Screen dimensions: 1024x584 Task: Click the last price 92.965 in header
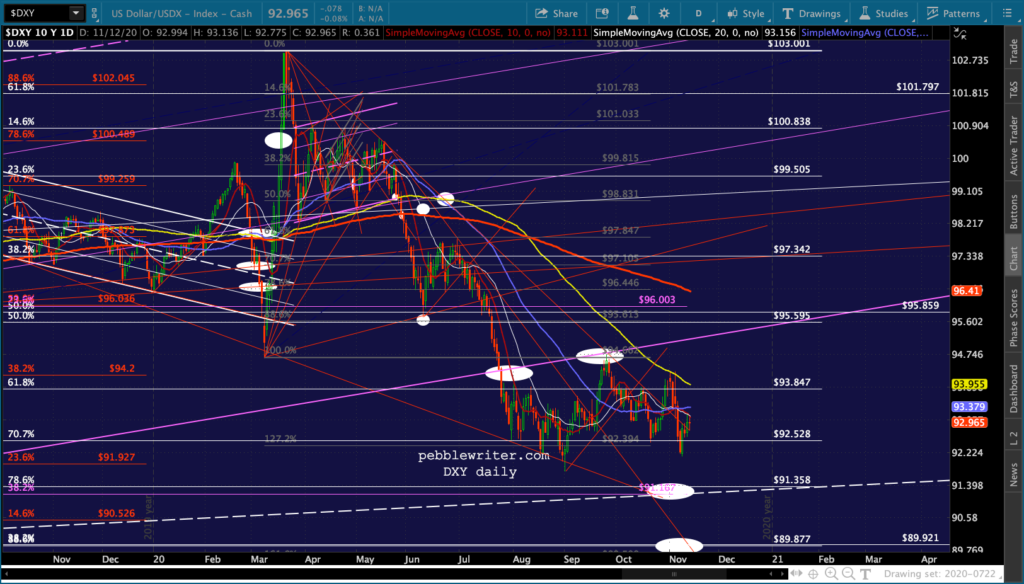point(287,13)
